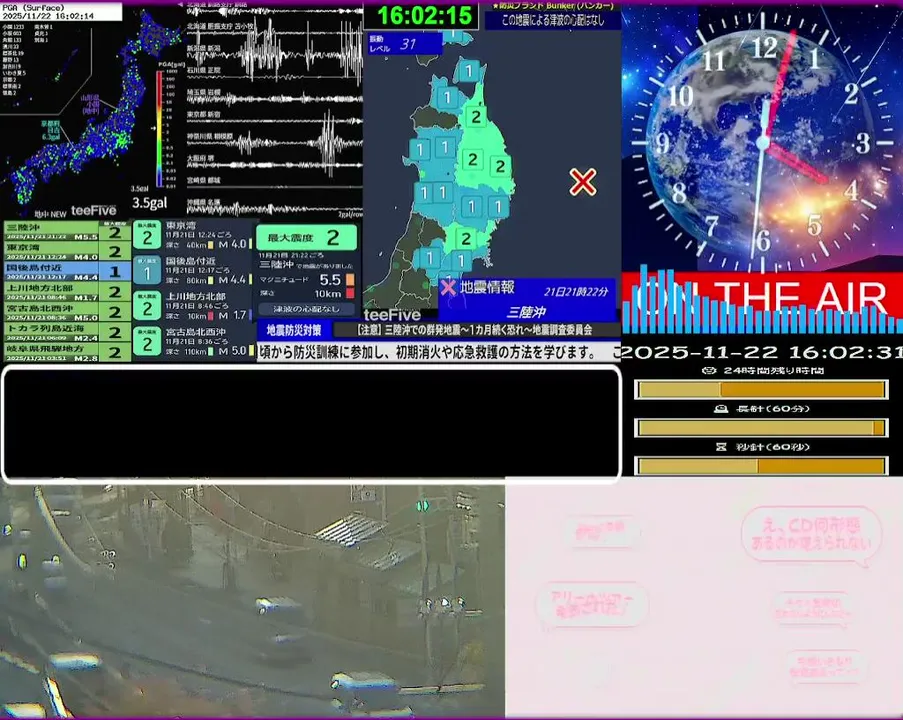Viewport: 903px width, 720px height.
Task: Click the red X epicenter marker on map
Action: pyautogui.click(x=582, y=182)
